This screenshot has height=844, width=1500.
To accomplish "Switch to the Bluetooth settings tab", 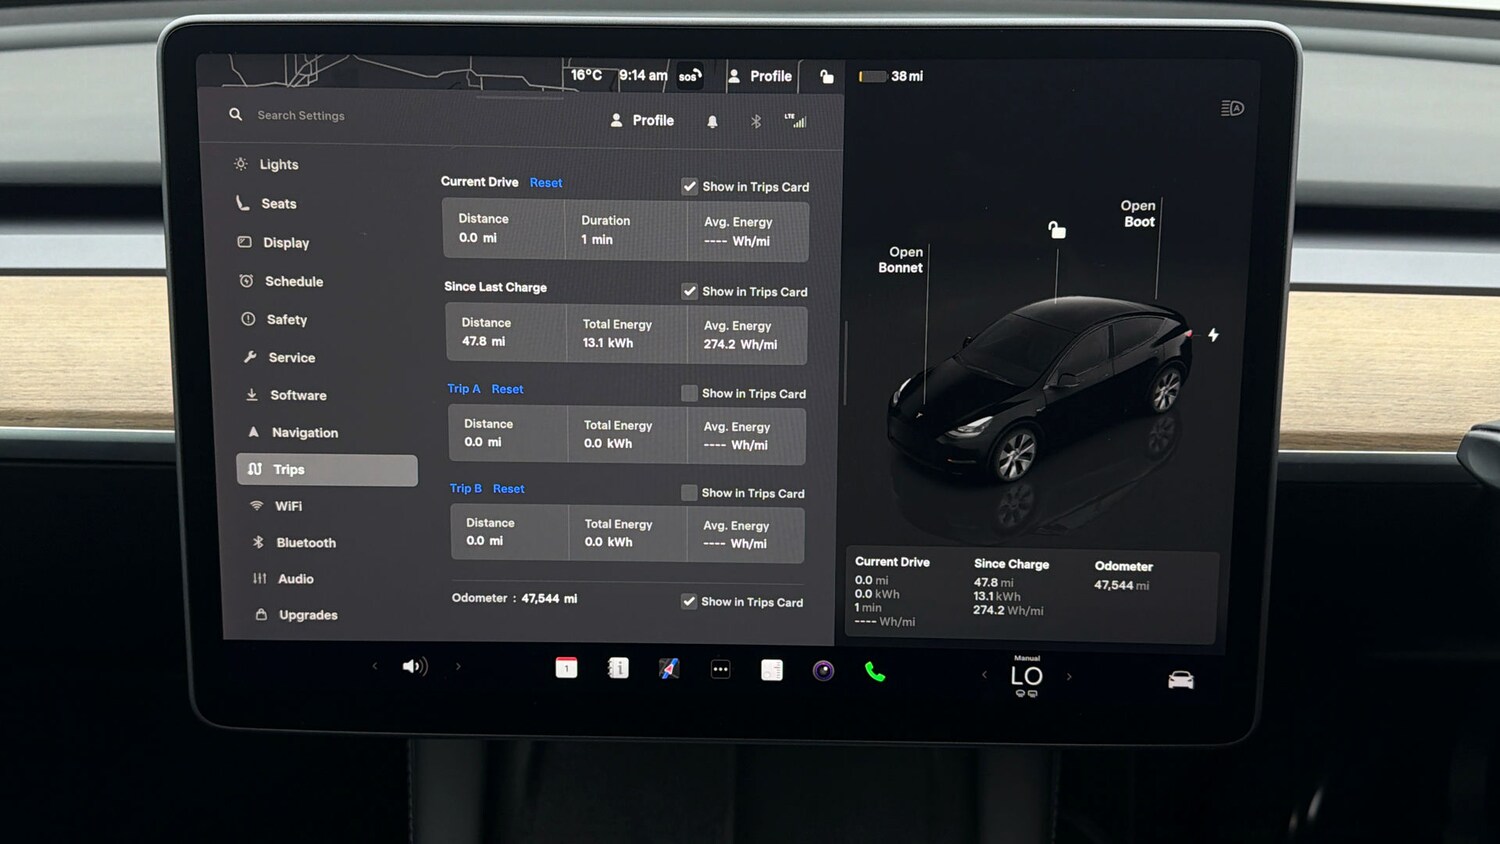I will pos(305,542).
